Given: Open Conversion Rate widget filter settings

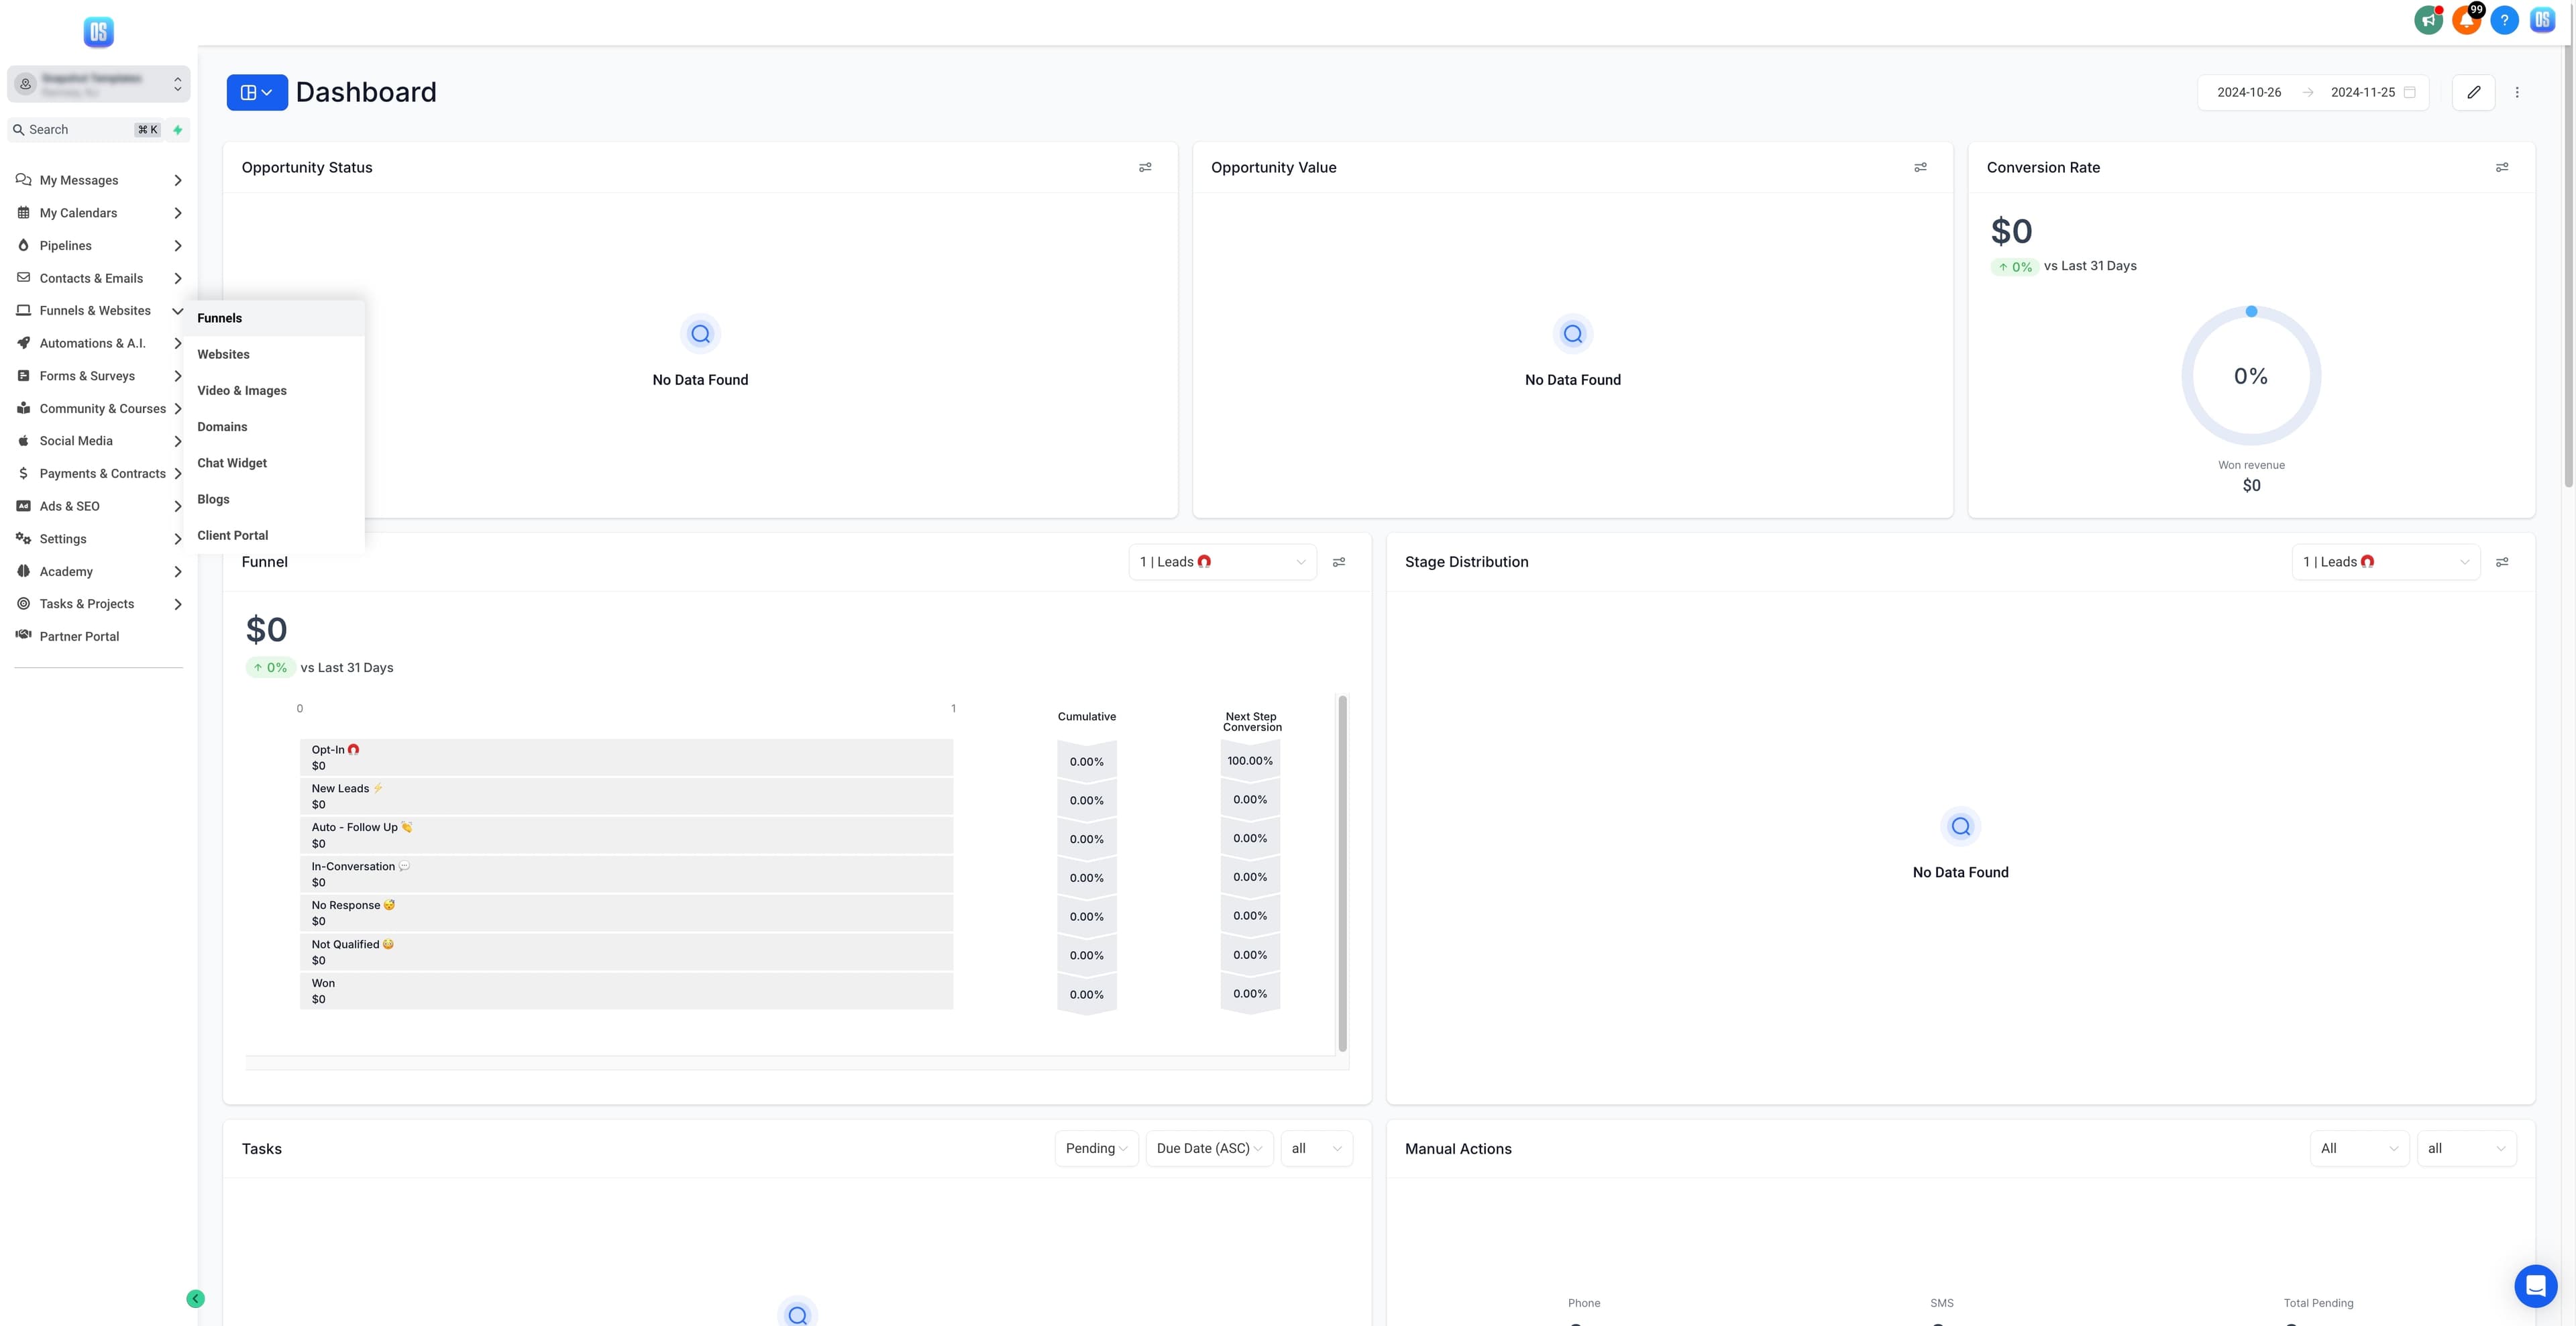Looking at the screenshot, I should coord(2502,167).
